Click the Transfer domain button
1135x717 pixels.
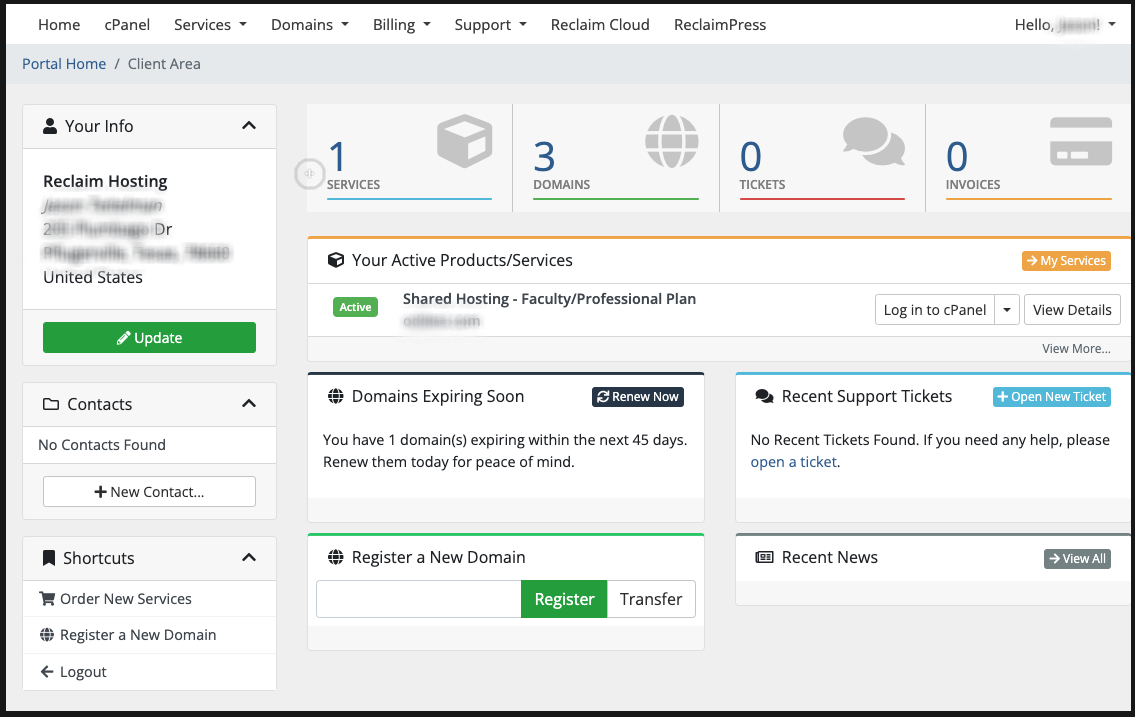point(651,599)
